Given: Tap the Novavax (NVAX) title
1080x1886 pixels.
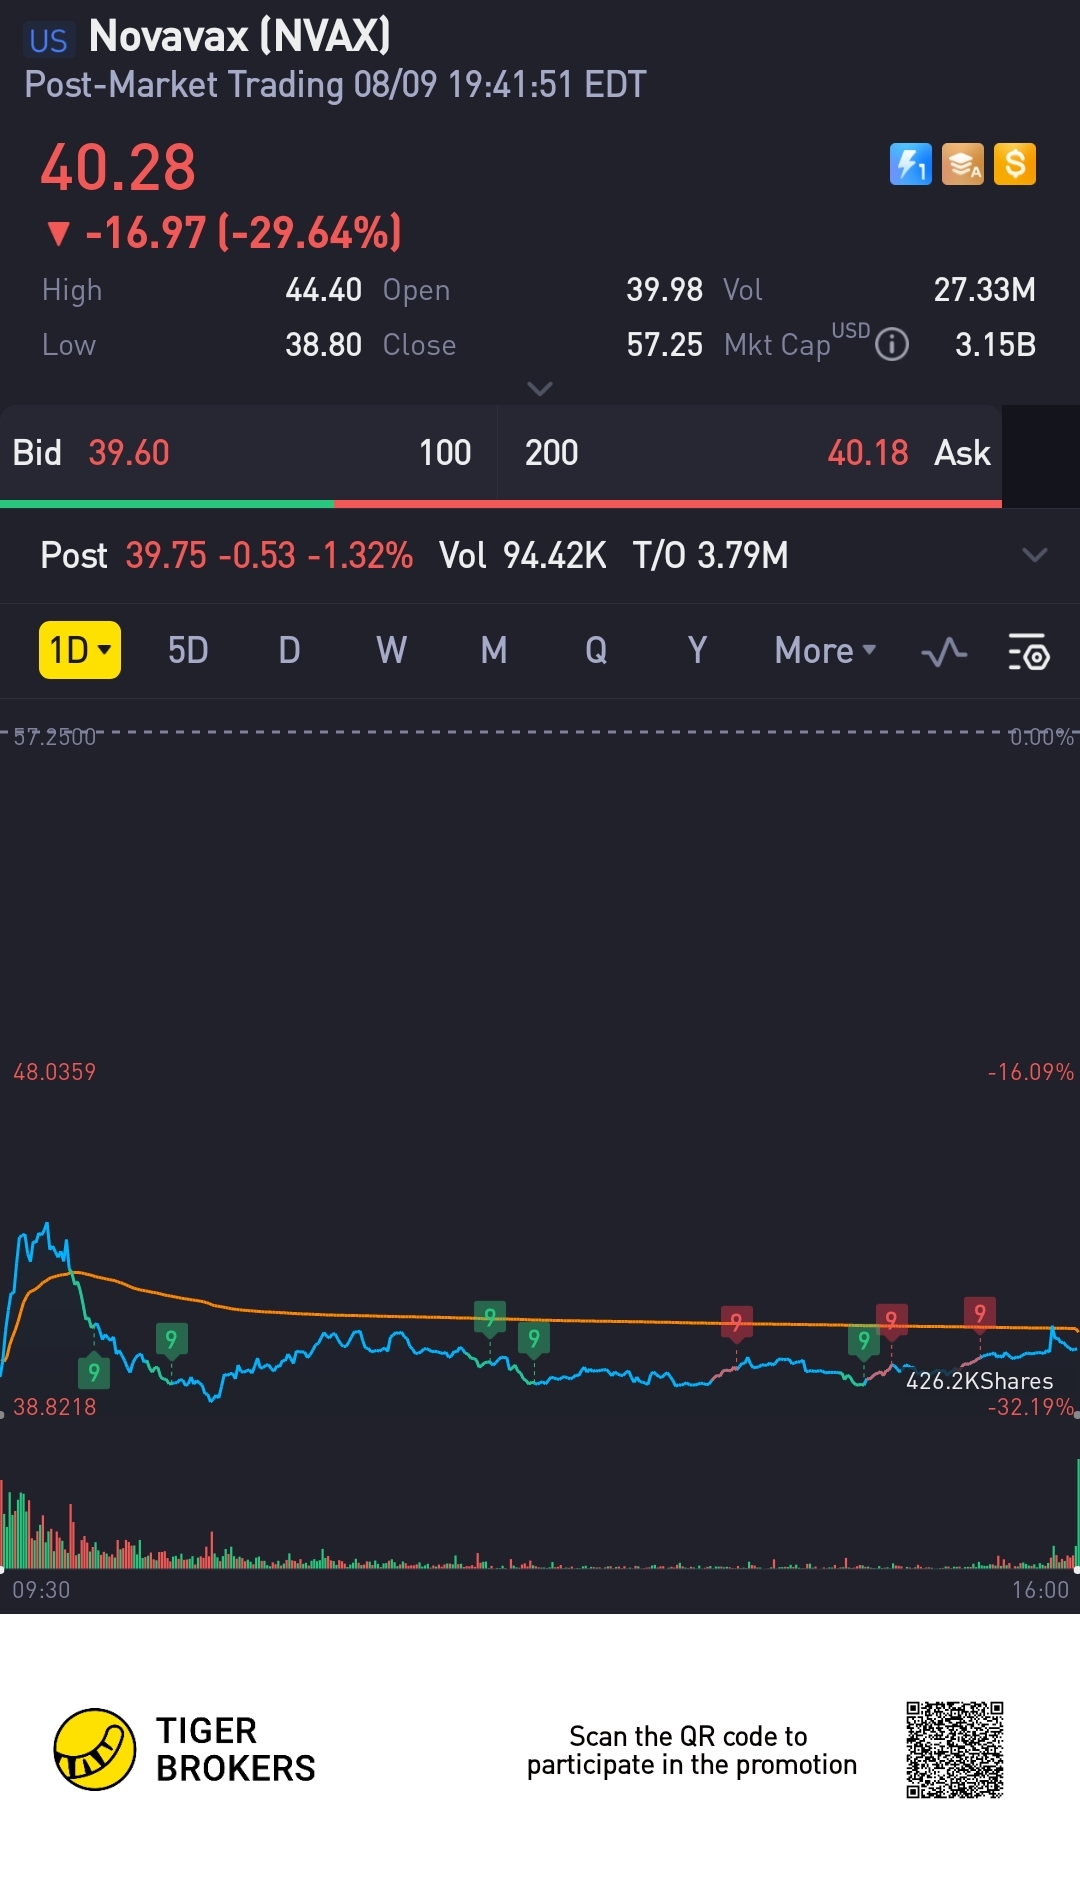Looking at the screenshot, I should (240, 37).
